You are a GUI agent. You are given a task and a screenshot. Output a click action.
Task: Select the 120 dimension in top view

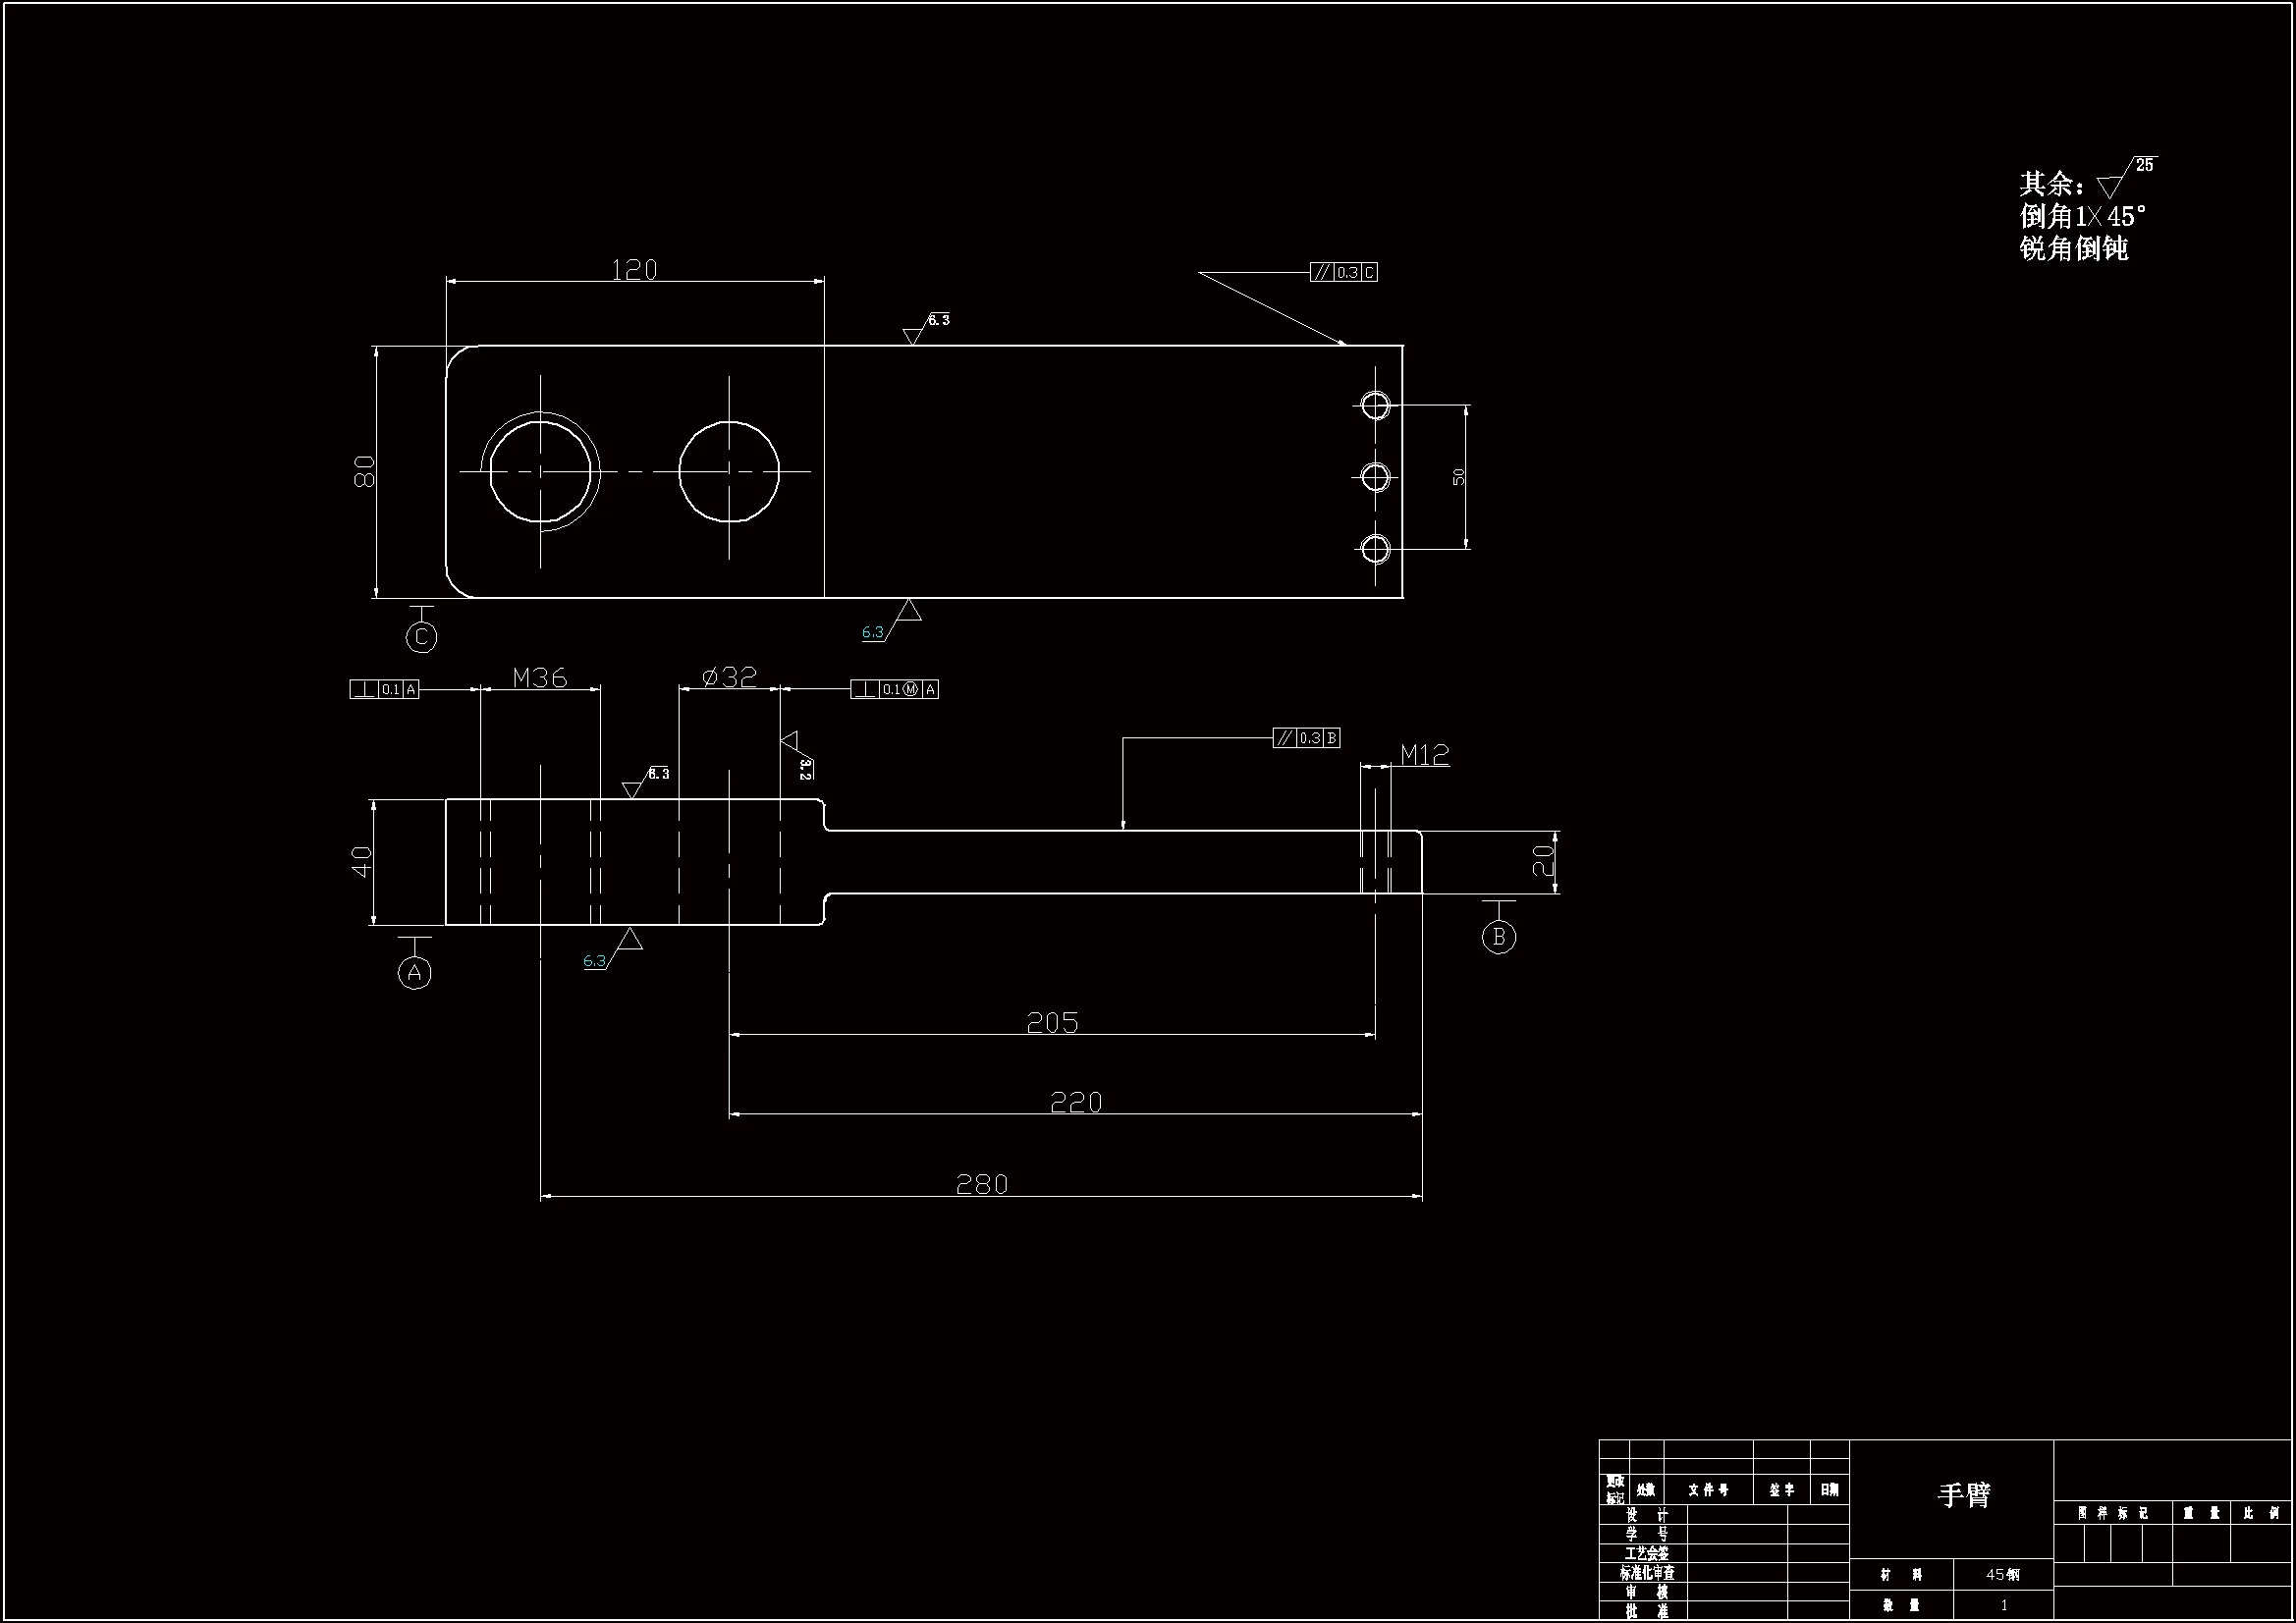[x=634, y=269]
